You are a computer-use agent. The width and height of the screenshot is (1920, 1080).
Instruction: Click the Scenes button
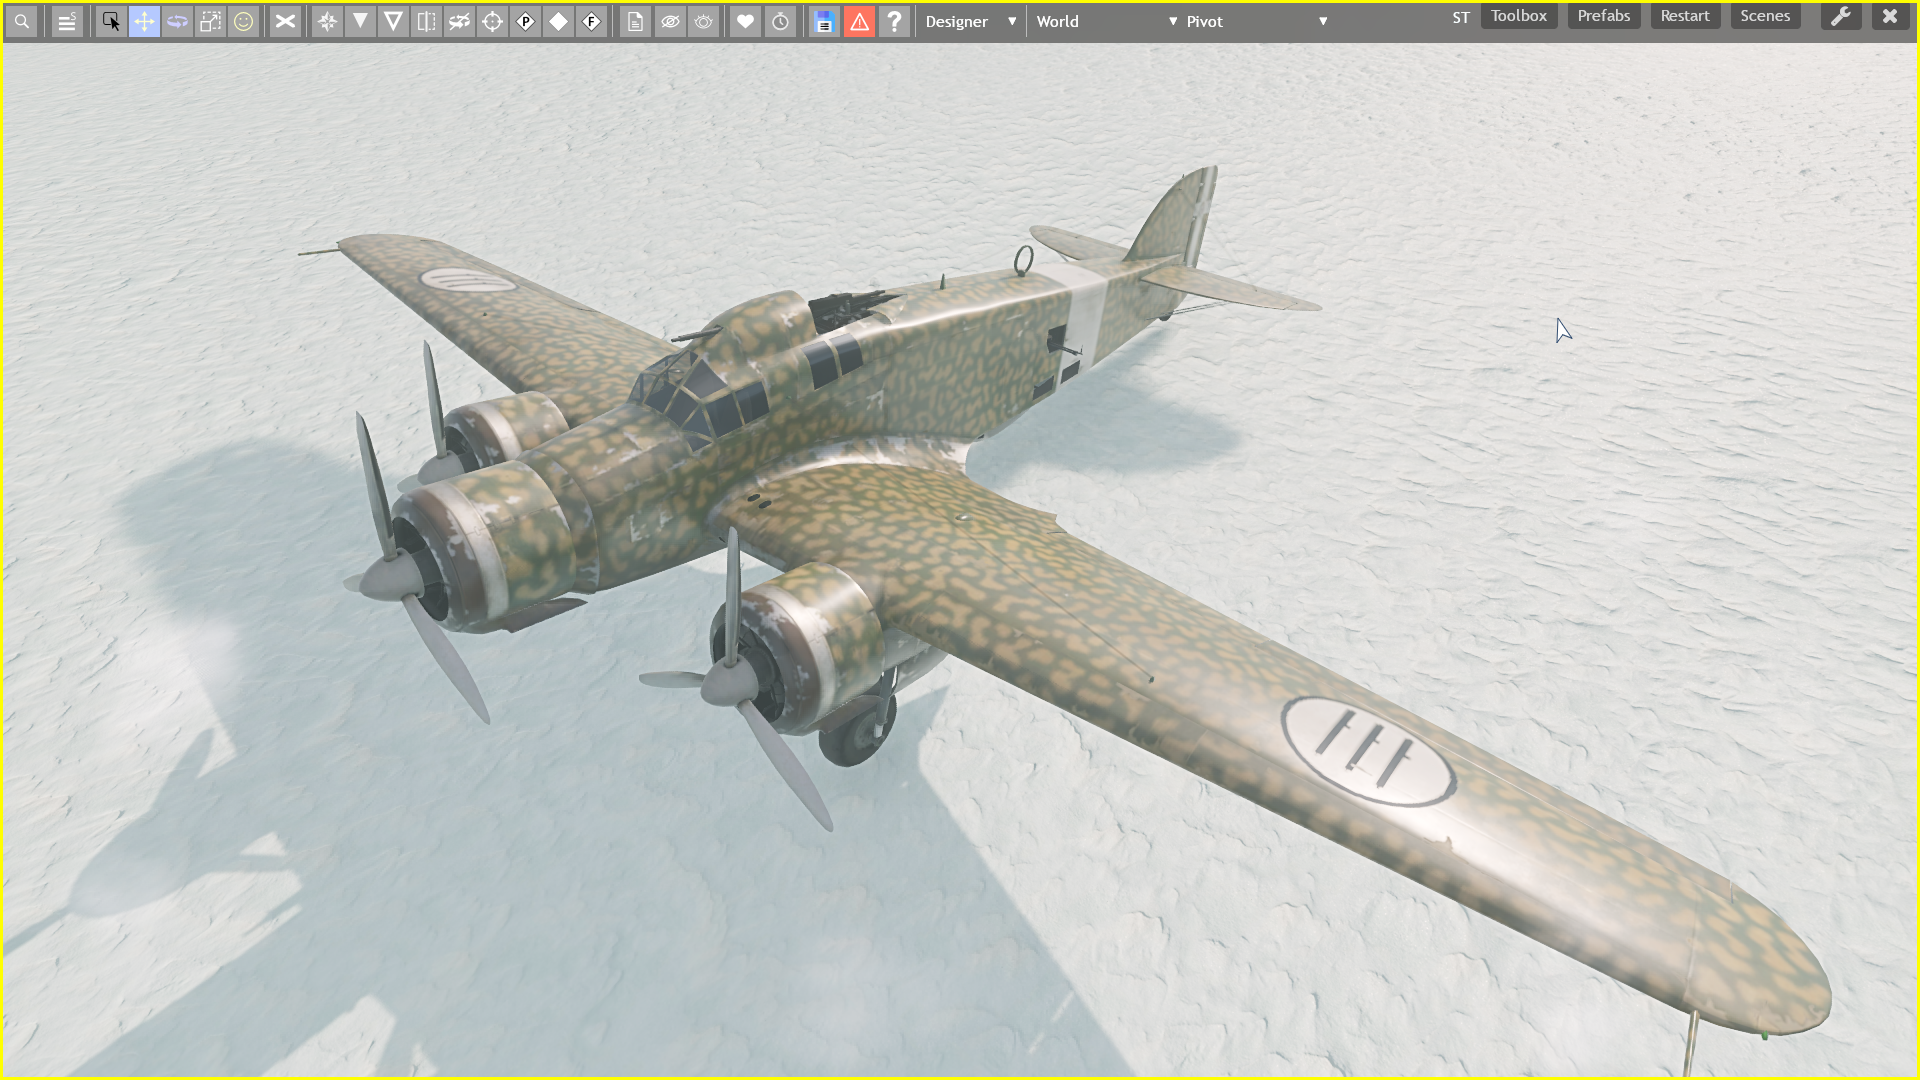tap(1764, 16)
